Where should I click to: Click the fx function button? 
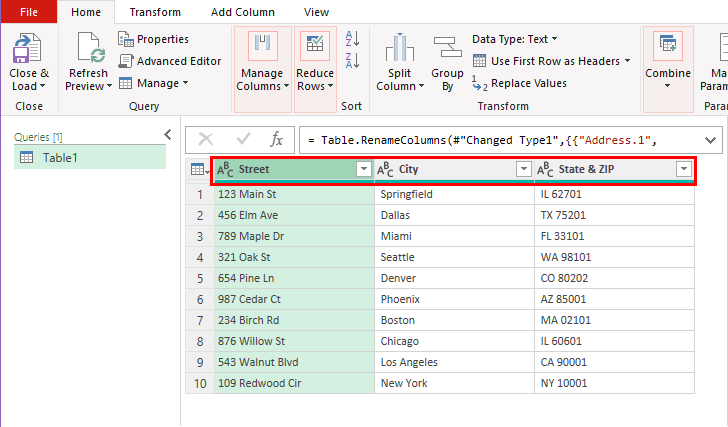coord(276,140)
